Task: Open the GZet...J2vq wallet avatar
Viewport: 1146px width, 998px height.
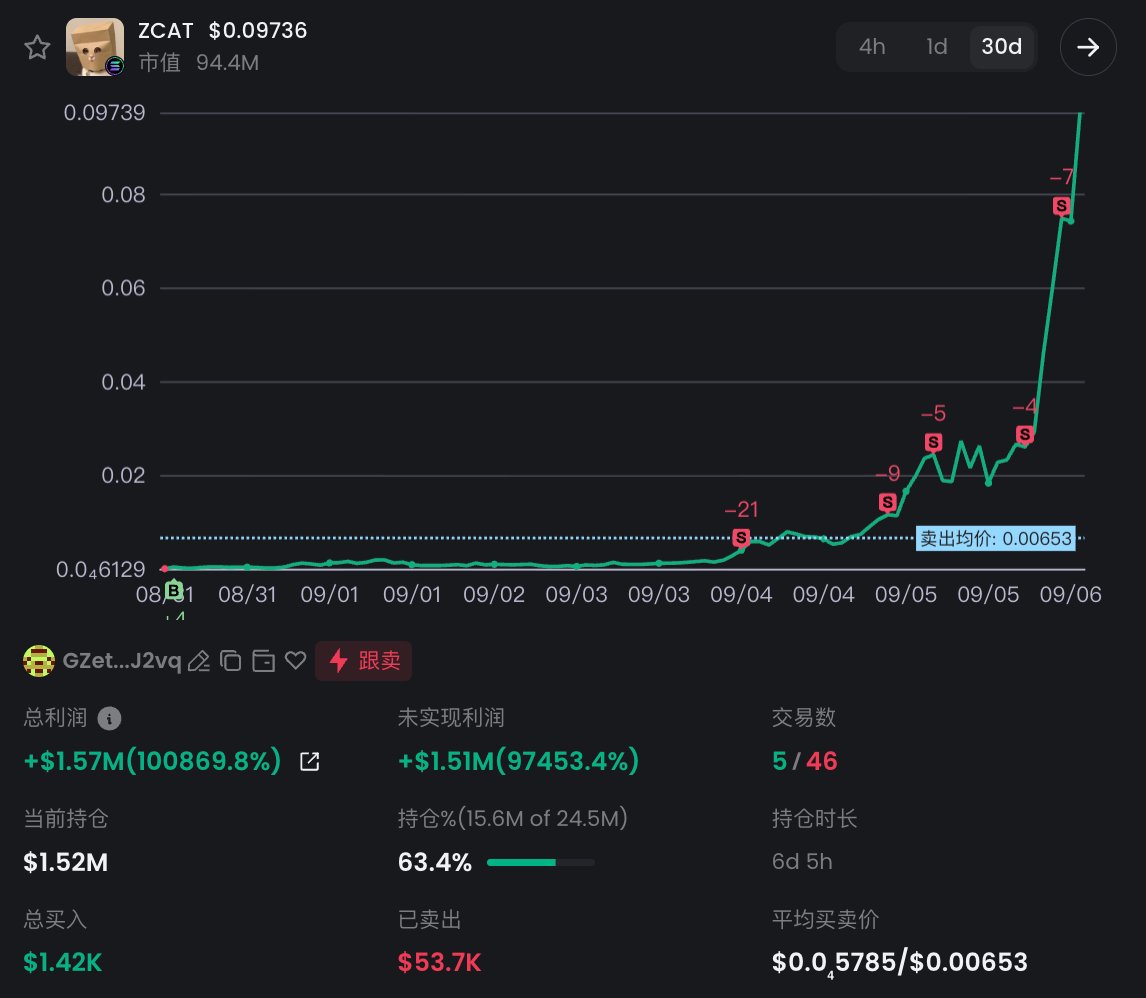Action: 39,660
